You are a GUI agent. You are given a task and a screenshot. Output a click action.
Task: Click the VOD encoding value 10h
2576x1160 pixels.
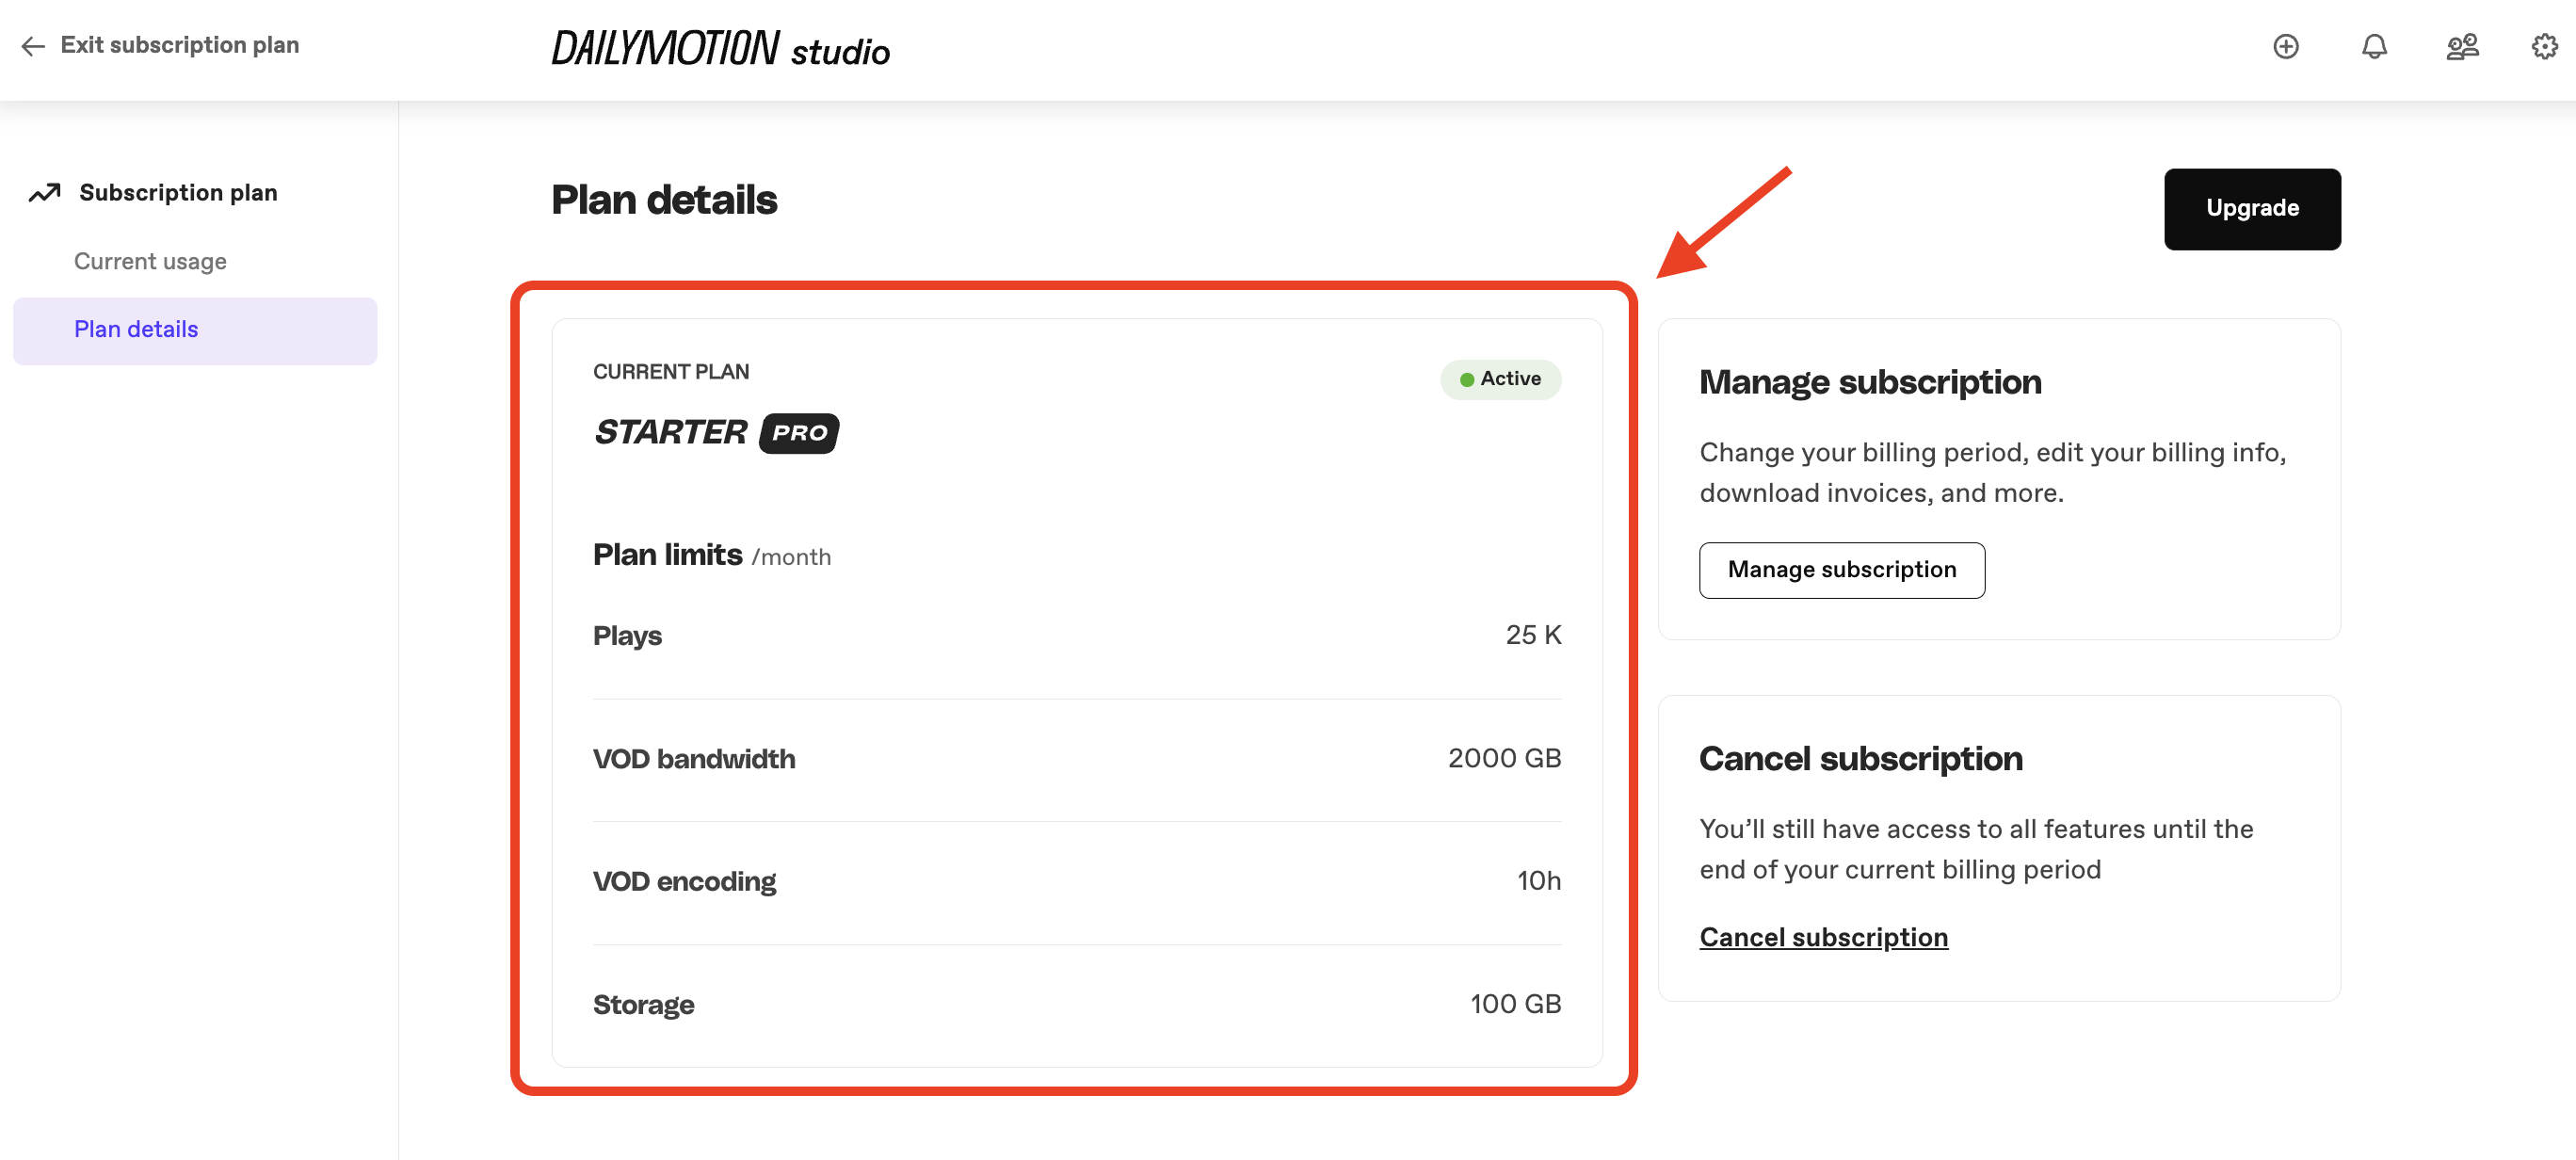point(1539,881)
